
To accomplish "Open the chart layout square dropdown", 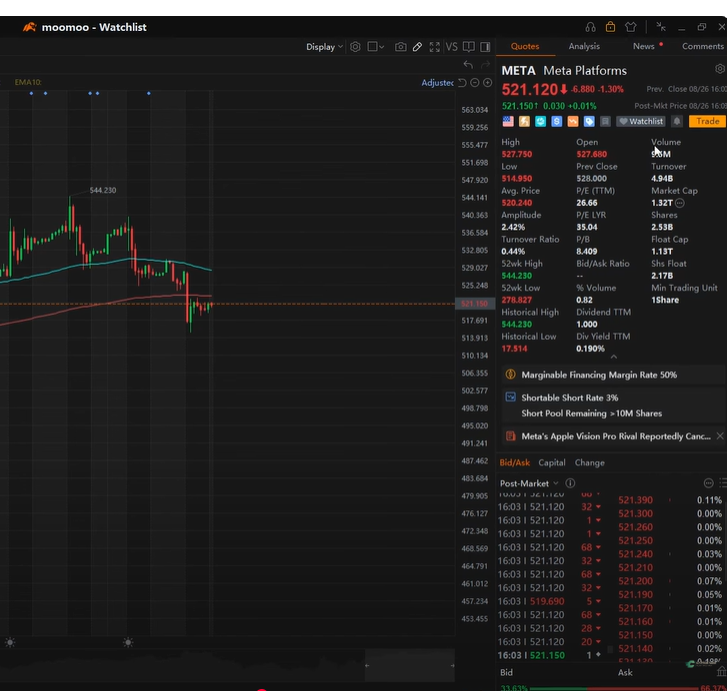I will point(376,47).
